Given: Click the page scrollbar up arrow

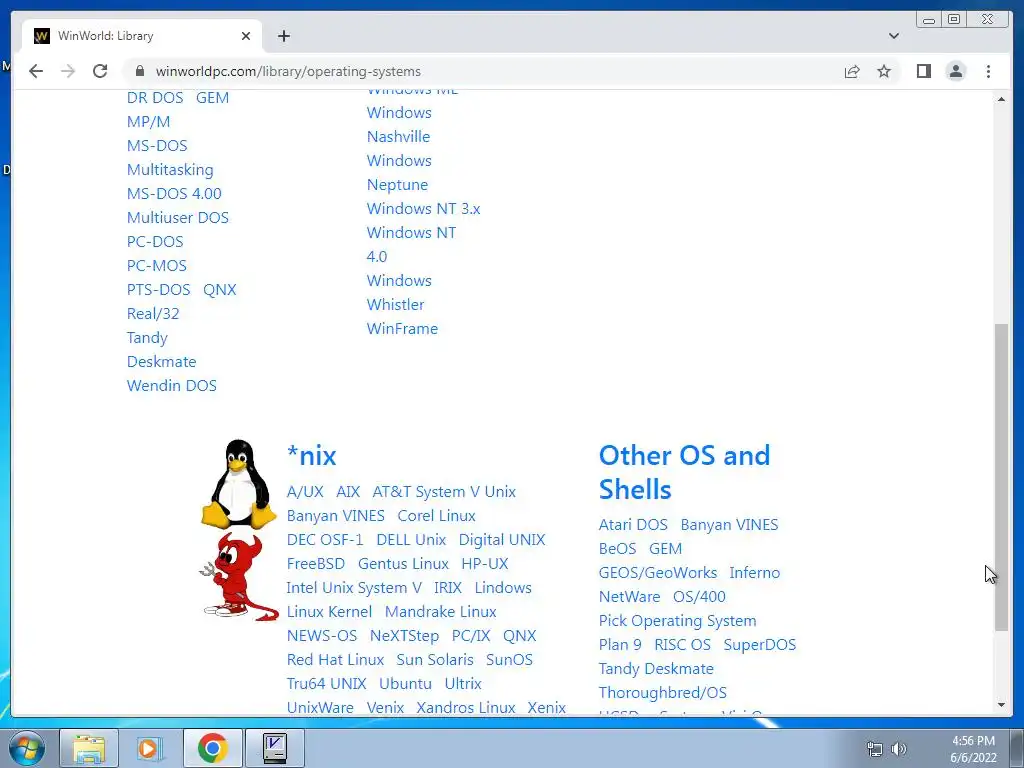Looking at the screenshot, I should click(1001, 99).
